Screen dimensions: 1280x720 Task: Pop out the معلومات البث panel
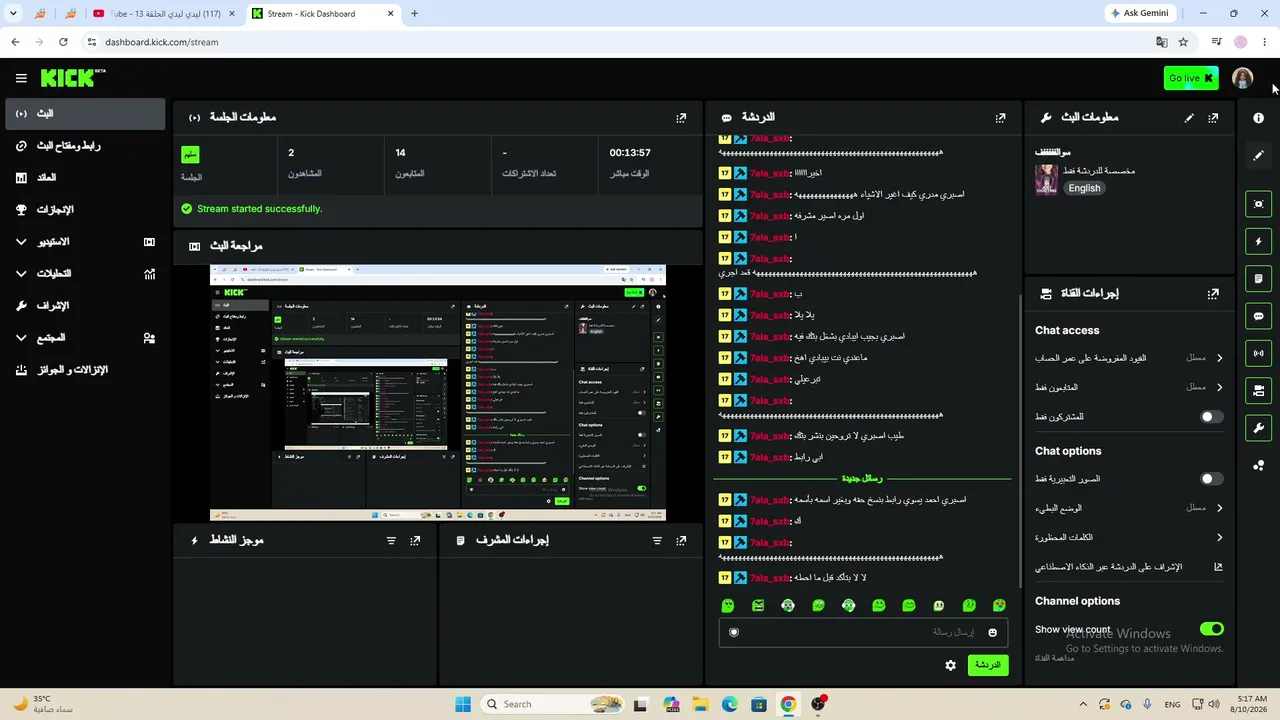tap(1213, 118)
